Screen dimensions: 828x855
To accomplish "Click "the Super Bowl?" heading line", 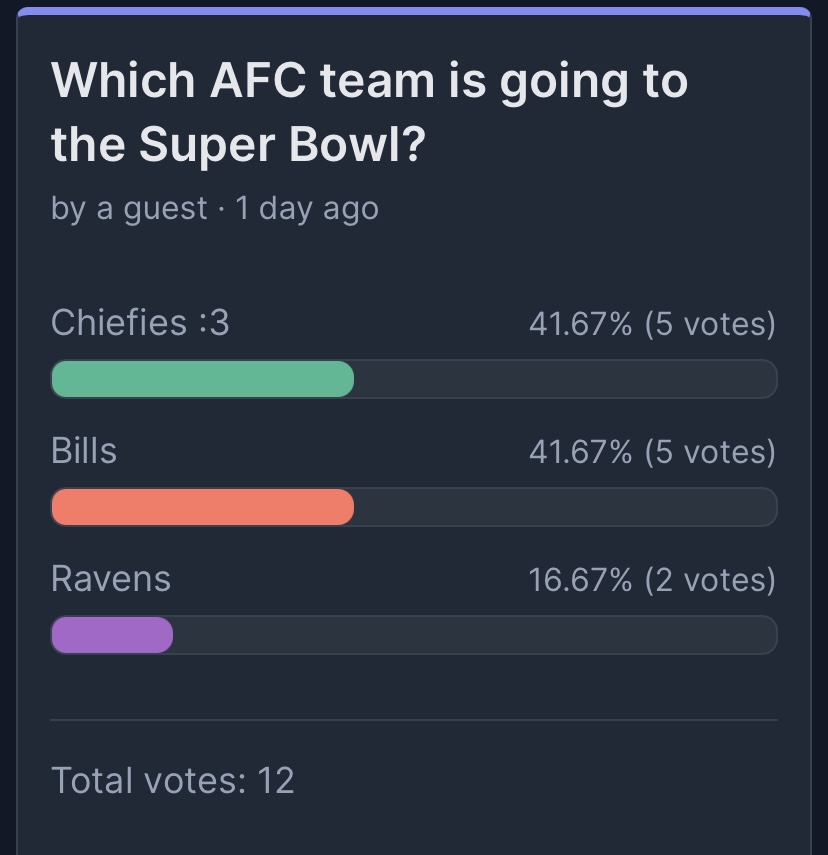I will click(238, 145).
